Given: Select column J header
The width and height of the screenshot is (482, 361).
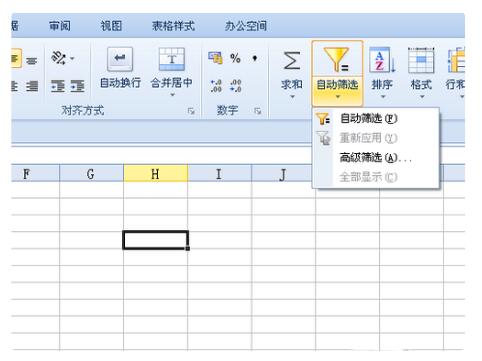Looking at the screenshot, I should [283, 173].
